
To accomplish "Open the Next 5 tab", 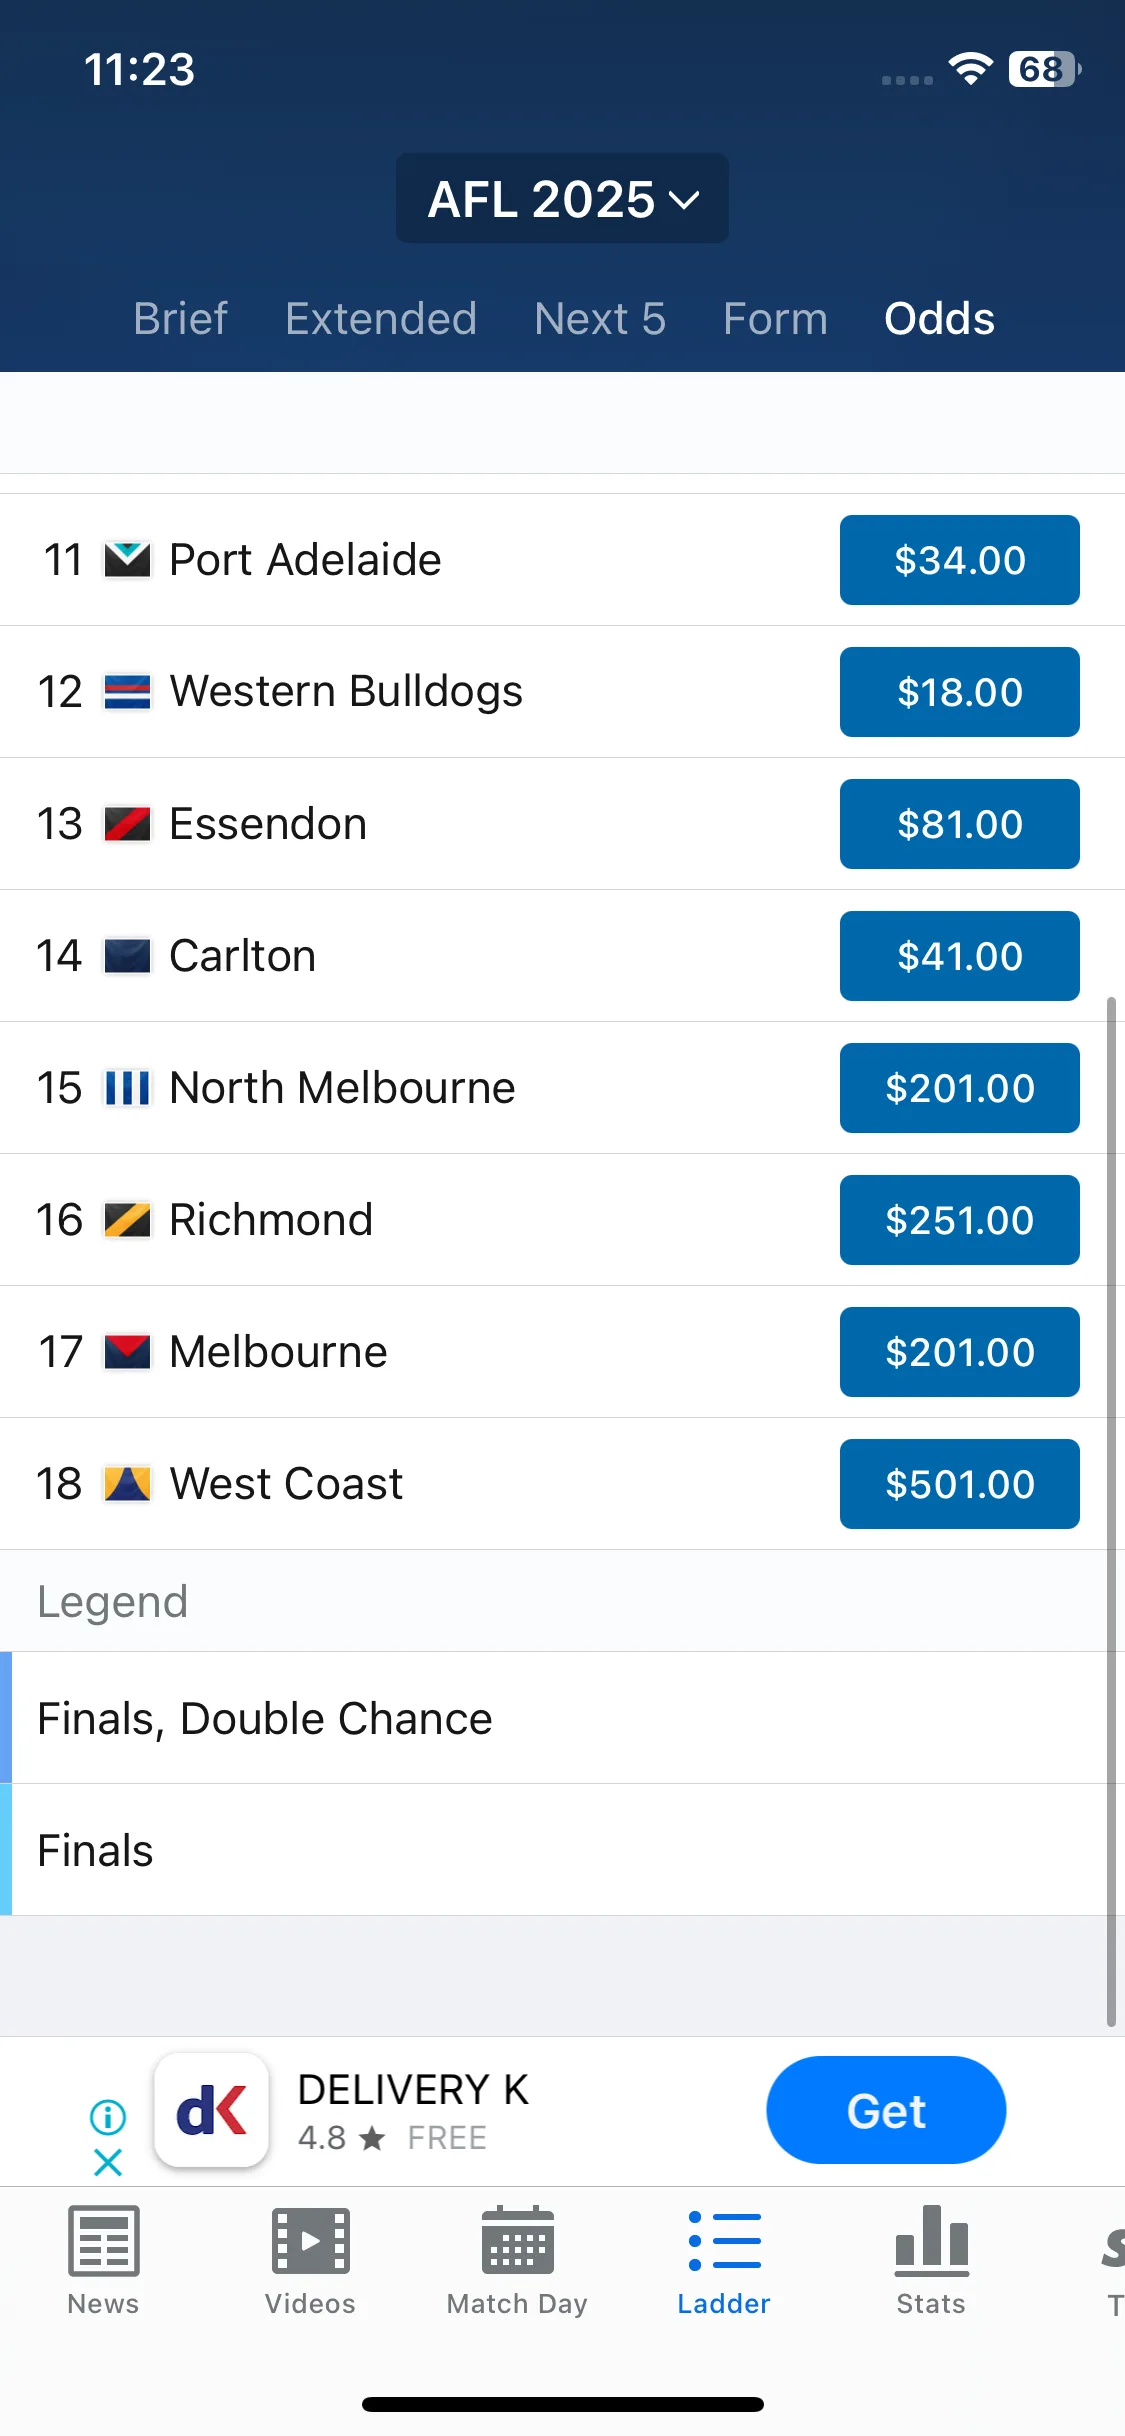I will click(600, 319).
